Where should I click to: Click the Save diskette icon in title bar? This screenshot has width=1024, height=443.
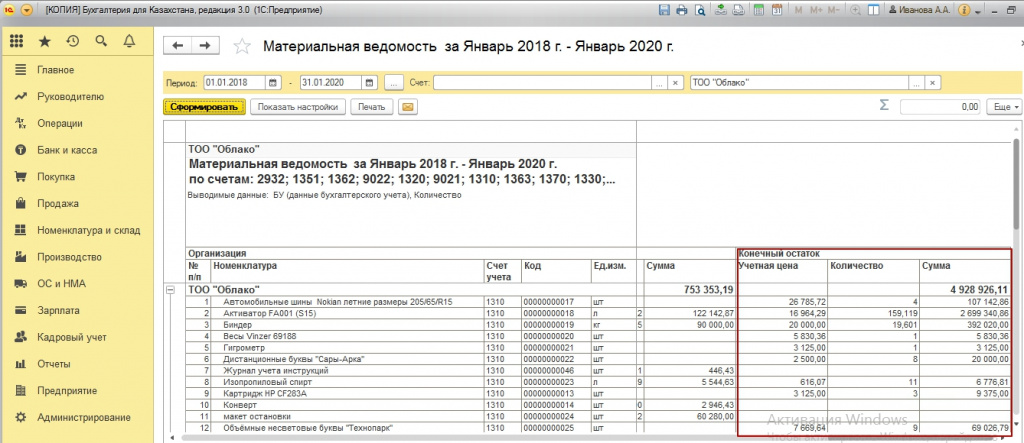click(664, 10)
